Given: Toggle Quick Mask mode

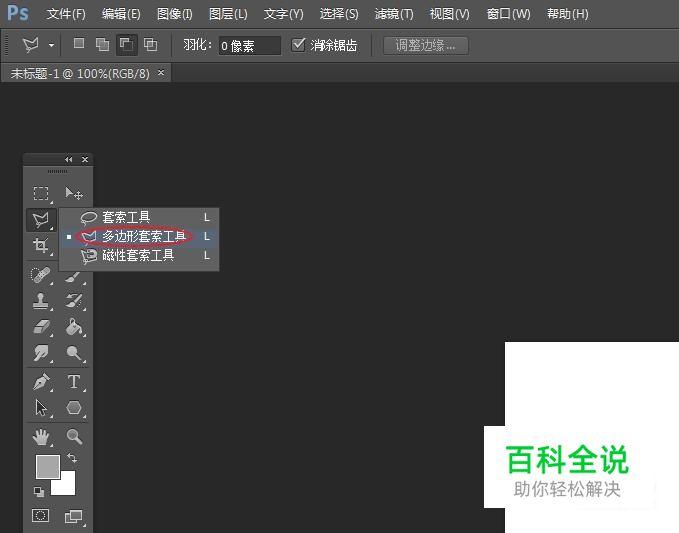Looking at the screenshot, I should tap(41, 515).
